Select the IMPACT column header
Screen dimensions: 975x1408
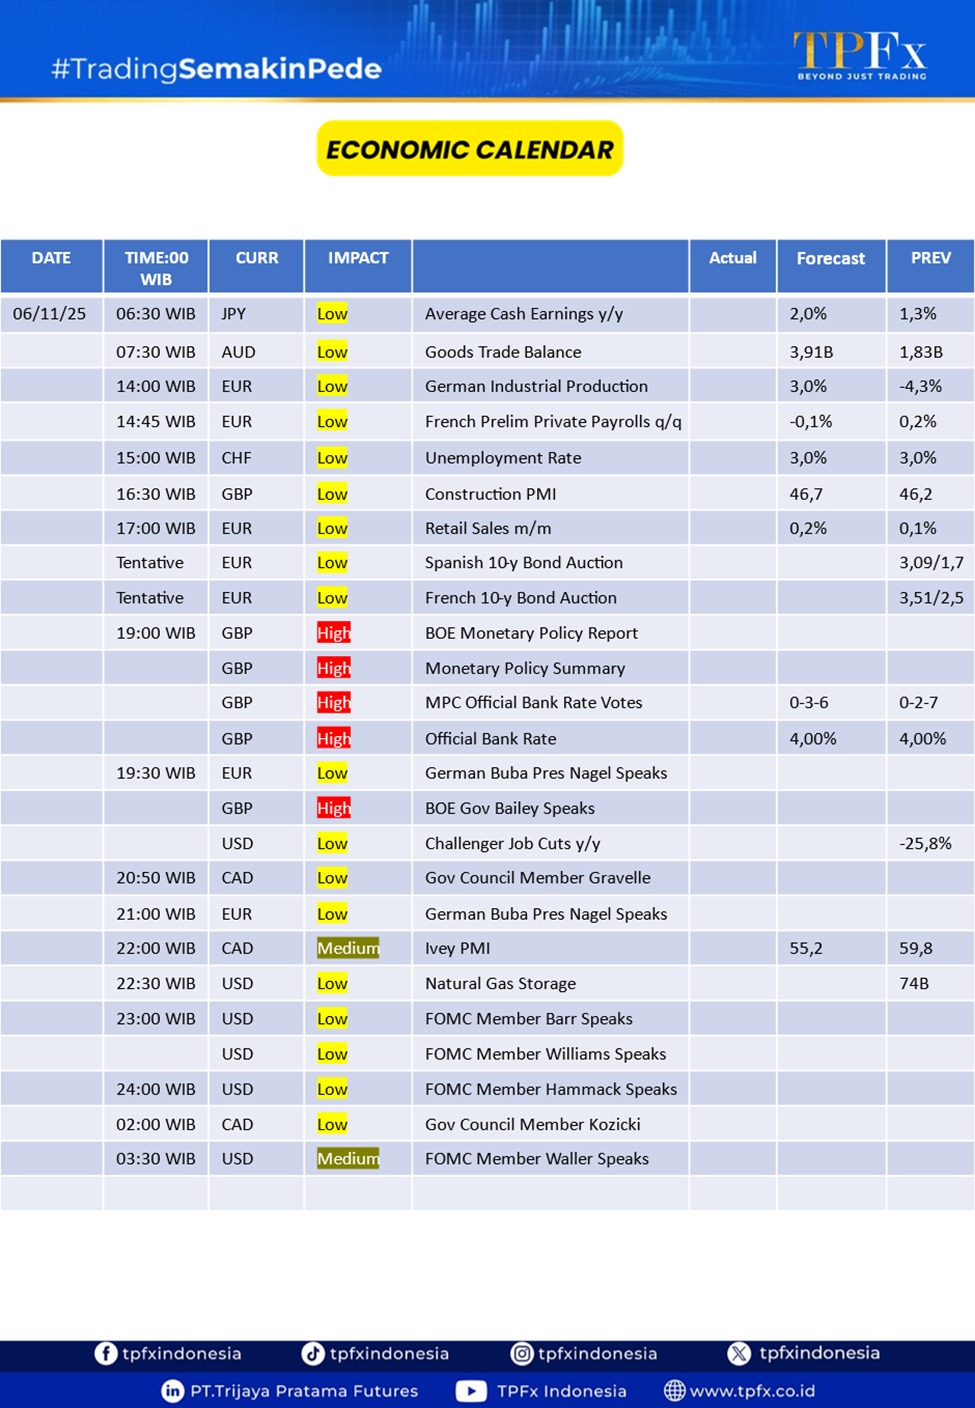[358, 258]
